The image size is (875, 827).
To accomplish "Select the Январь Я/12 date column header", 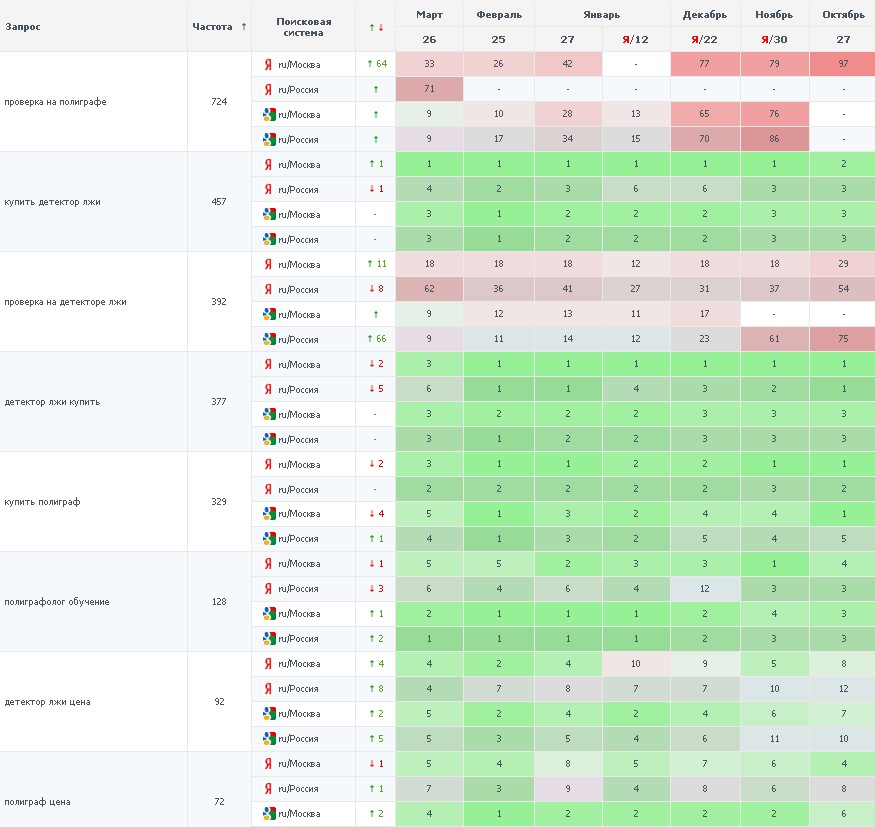I will (x=636, y=39).
